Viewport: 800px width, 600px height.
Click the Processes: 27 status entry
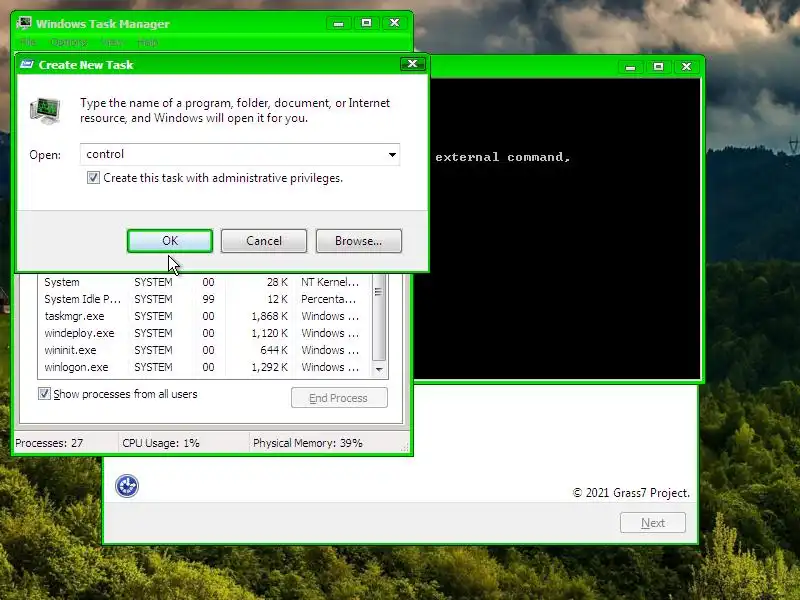point(49,443)
